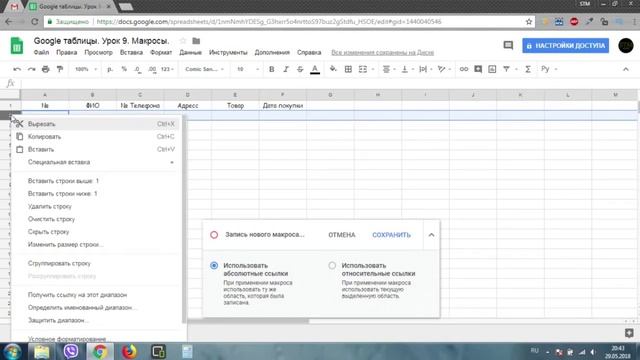Screen dimensions: 640x360
Task: Click the Windows Start button
Action: tap(12, 351)
